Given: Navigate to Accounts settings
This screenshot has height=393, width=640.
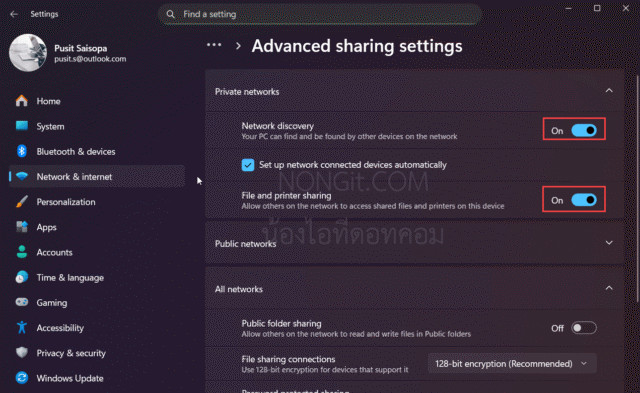Looking at the screenshot, I should 97,252.
